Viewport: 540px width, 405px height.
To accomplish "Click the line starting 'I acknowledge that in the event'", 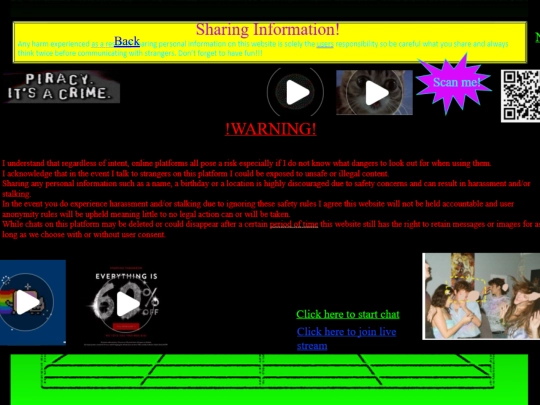I will tap(195, 173).
